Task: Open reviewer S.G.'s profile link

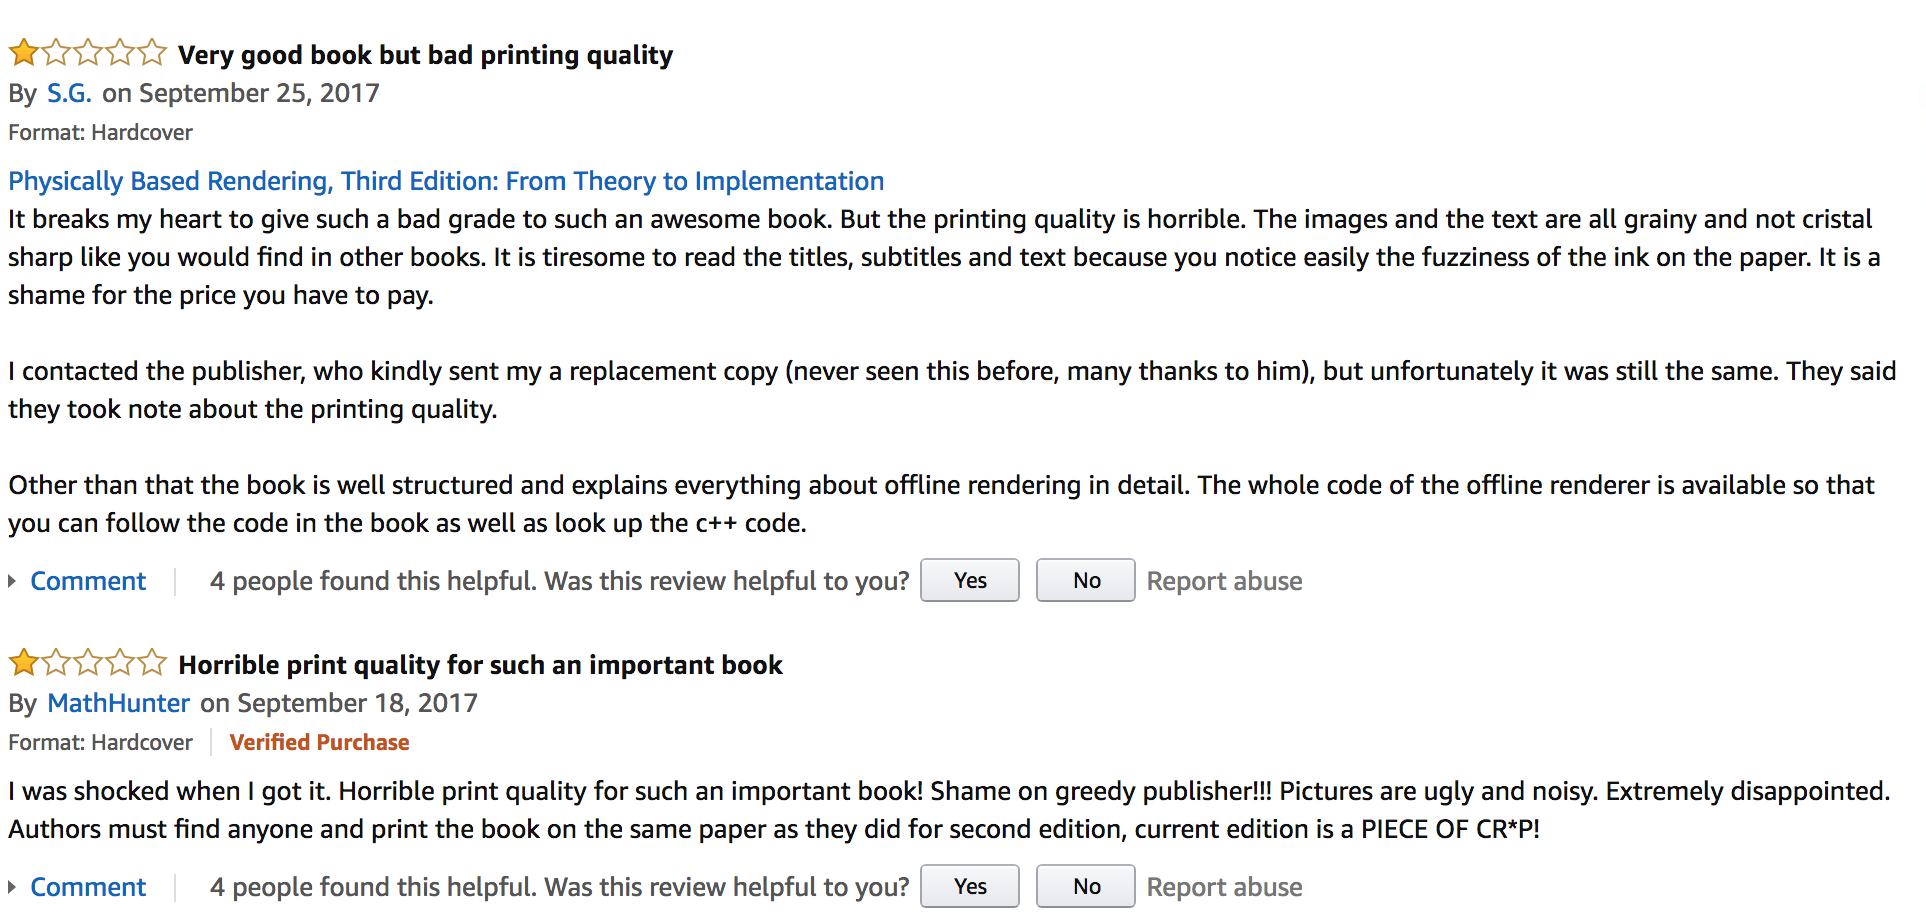Action: (x=69, y=93)
